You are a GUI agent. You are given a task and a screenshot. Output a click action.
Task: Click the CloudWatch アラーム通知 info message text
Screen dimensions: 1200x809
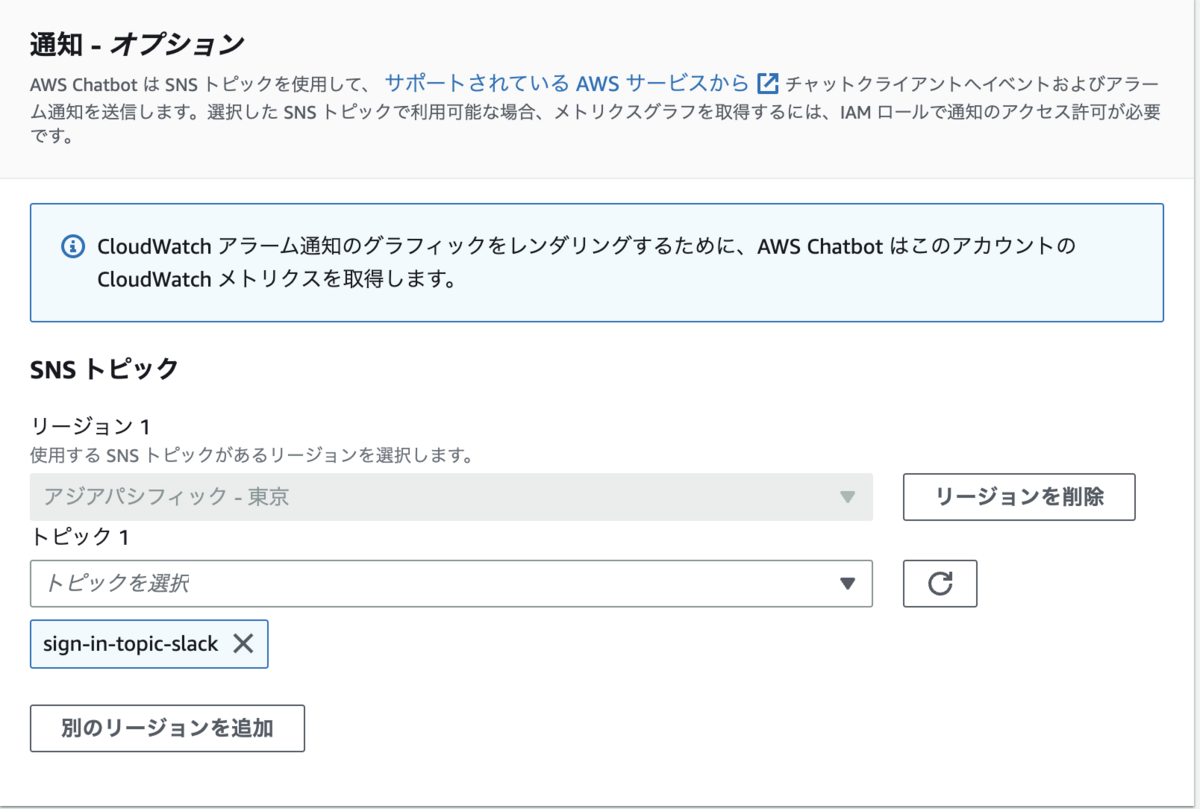pyautogui.click(x=586, y=262)
